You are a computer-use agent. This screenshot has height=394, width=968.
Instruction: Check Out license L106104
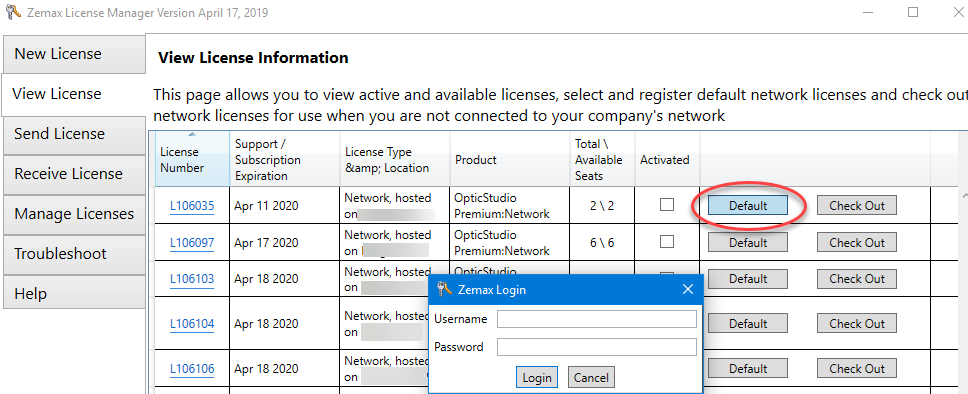click(x=857, y=324)
